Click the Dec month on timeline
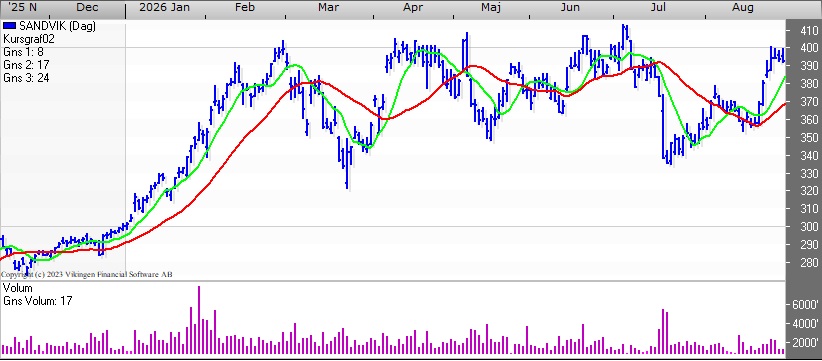 [x=87, y=8]
